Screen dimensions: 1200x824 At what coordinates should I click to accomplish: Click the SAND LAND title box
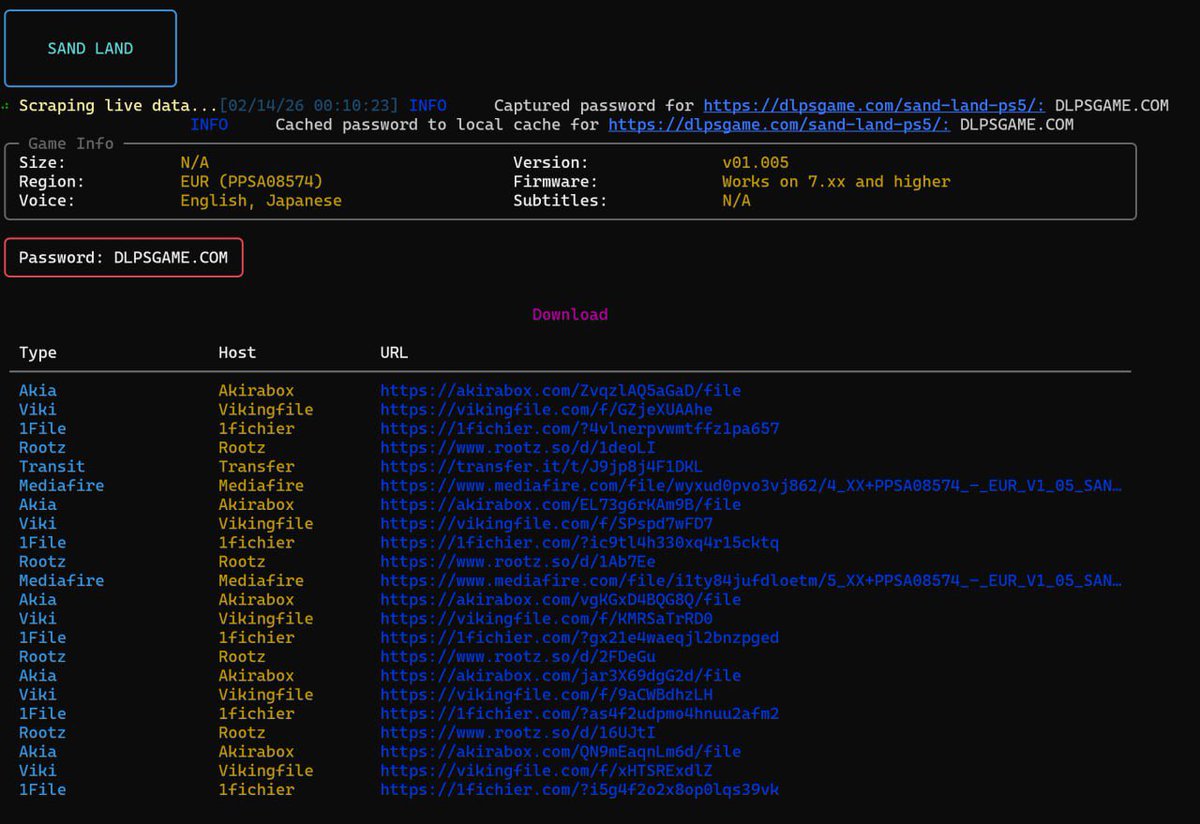click(90, 48)
